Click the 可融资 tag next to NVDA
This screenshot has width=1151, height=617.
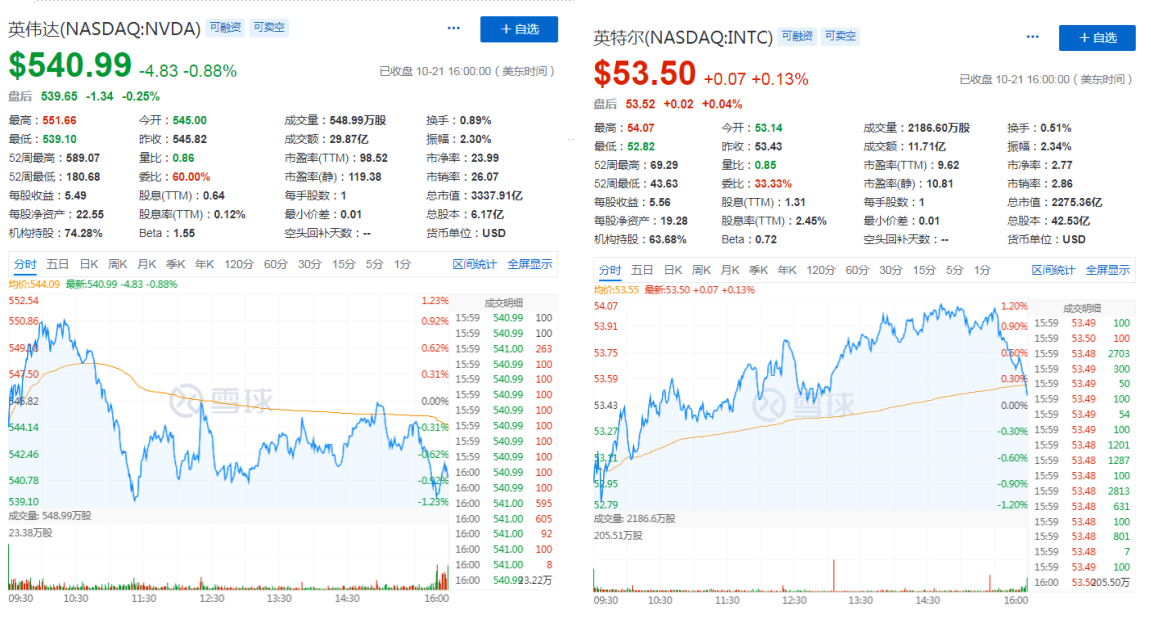(225, 28)
